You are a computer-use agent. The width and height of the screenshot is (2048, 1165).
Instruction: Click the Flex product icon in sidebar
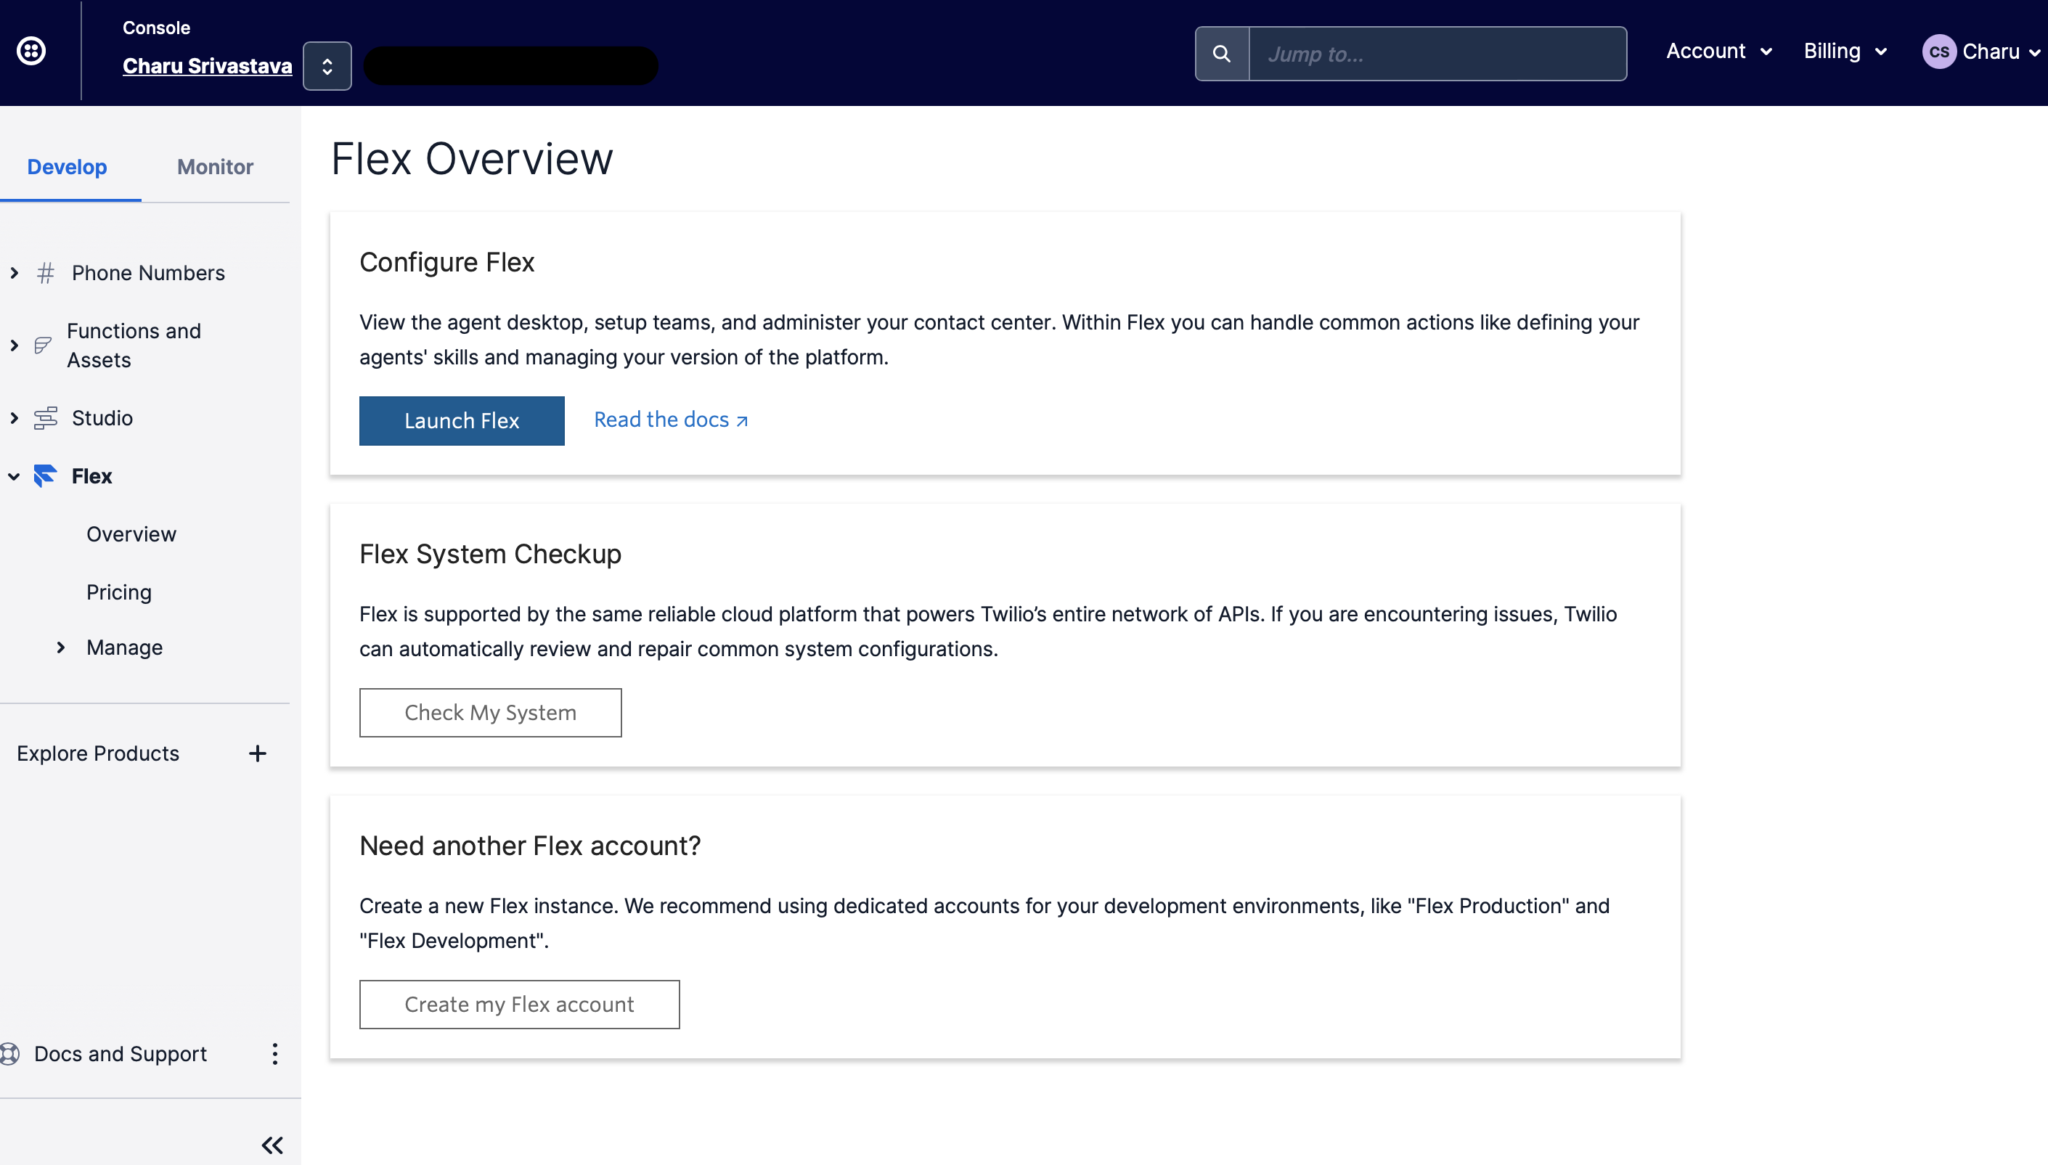click(44, 476)
